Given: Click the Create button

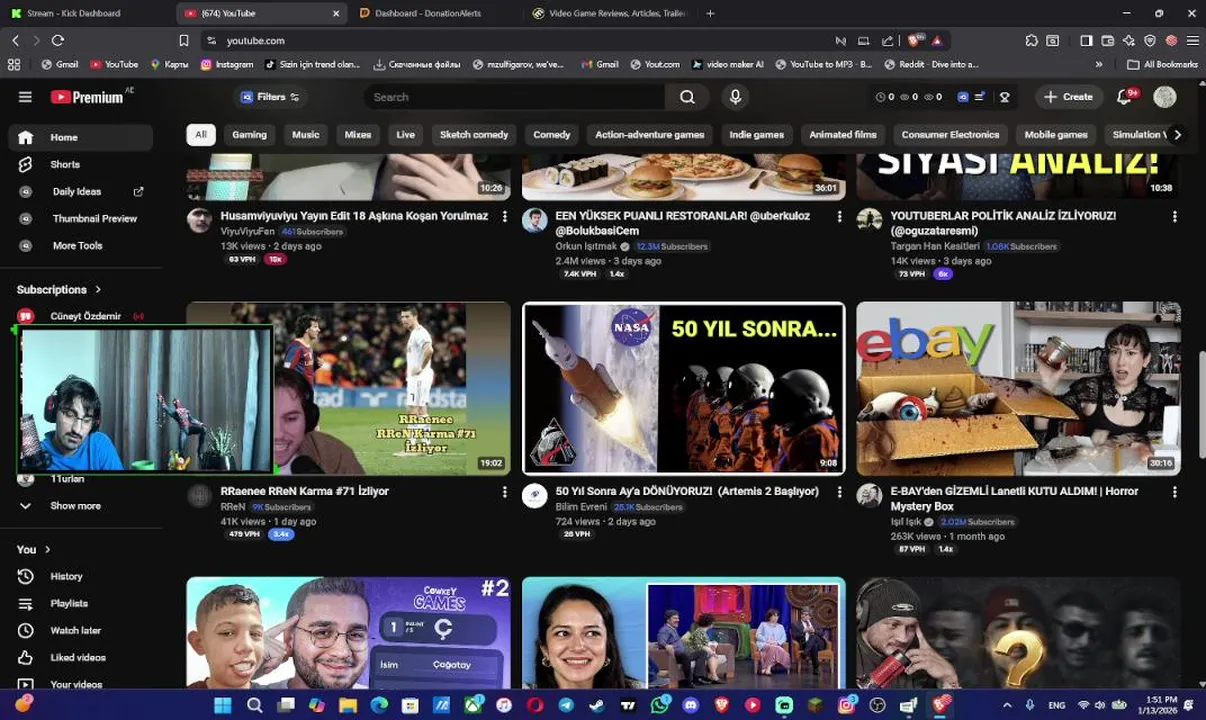Looking at the screenshot, I should tap(1068, 97).
